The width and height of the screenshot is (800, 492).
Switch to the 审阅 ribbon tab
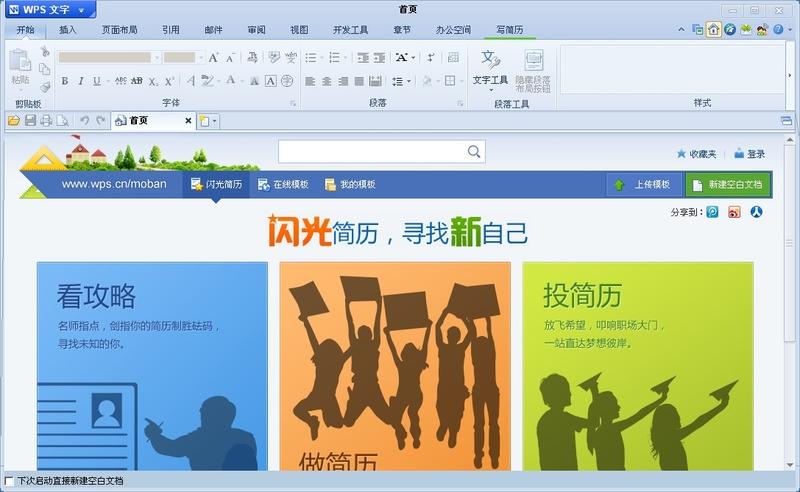point(256,30)
